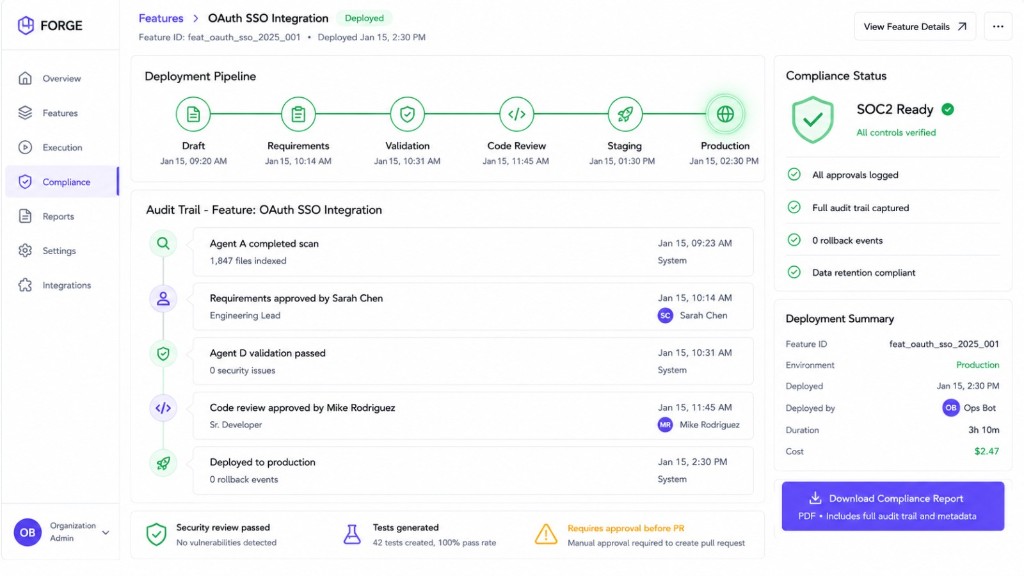Viewport: 1024px width, 576px height.
Task: Click the cost value $2.47
Action: pos(987,451)
